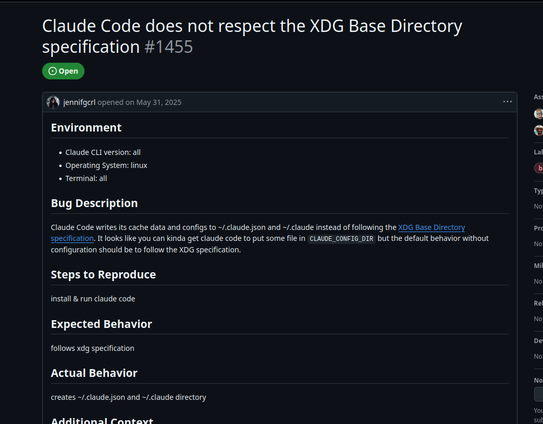Viewport: 543px width, 424px height.
Task: Open the jennifgcrl user profile link
Action: tap(79, 102)
